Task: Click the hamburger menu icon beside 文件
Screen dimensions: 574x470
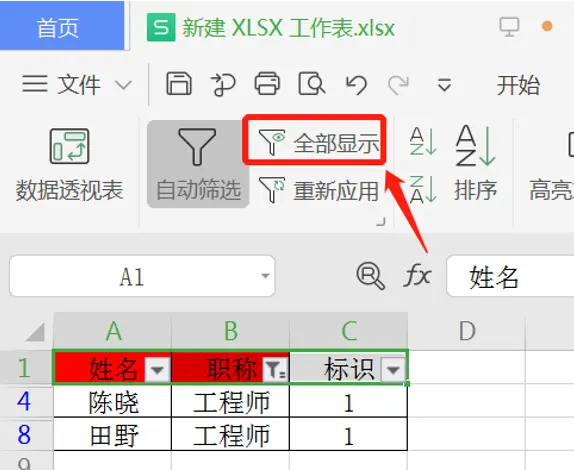Action: point(35,84)
